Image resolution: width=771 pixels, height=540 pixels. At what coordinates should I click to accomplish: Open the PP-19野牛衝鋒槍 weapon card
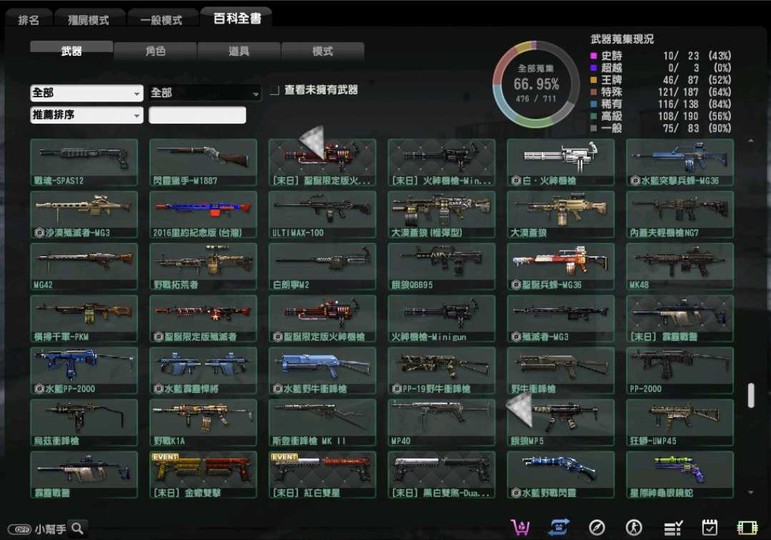442,371
